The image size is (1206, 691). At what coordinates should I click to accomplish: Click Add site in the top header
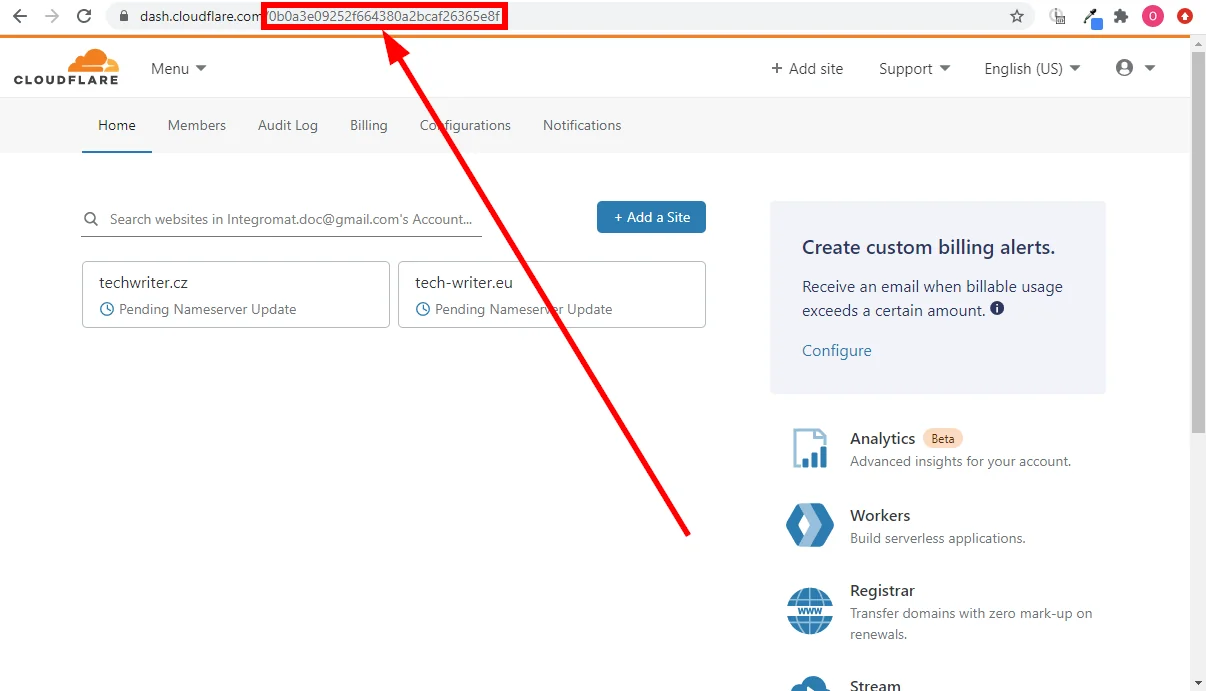coord(807,68)
